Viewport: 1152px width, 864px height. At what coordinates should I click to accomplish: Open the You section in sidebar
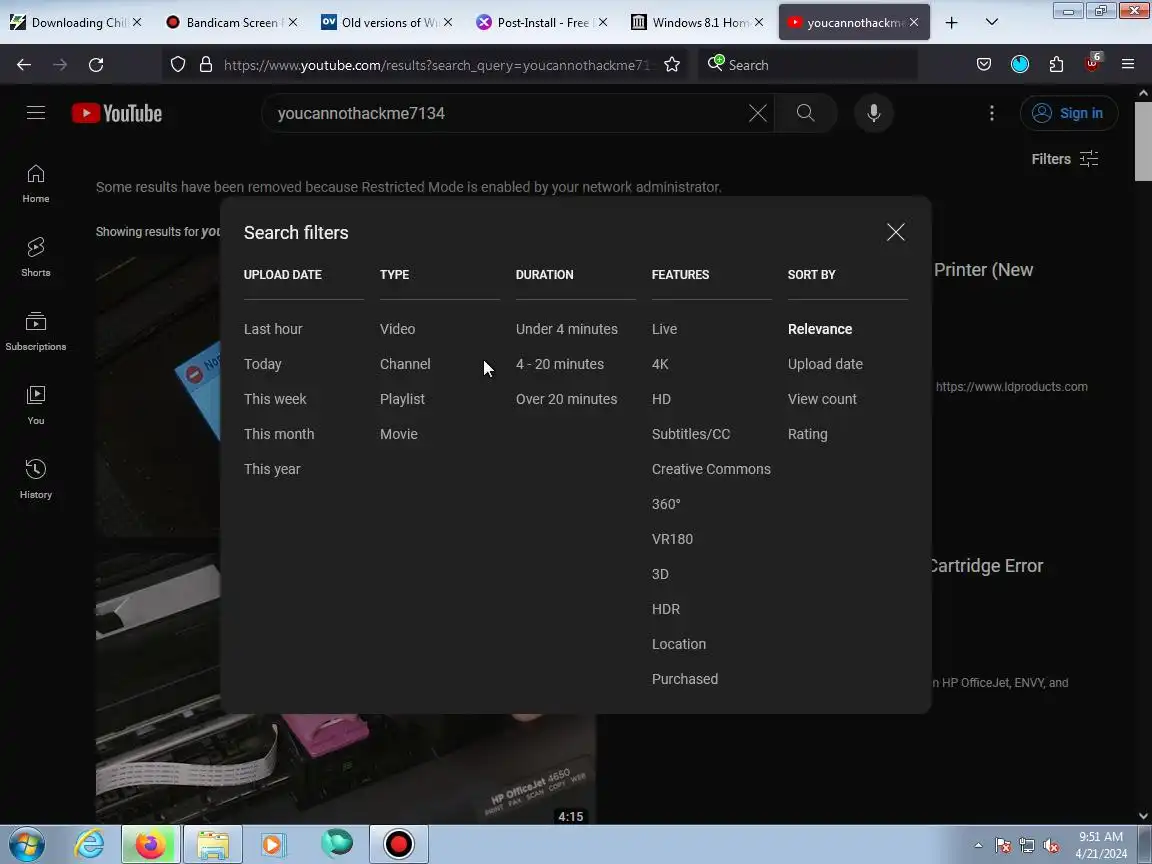click(36, 406)
